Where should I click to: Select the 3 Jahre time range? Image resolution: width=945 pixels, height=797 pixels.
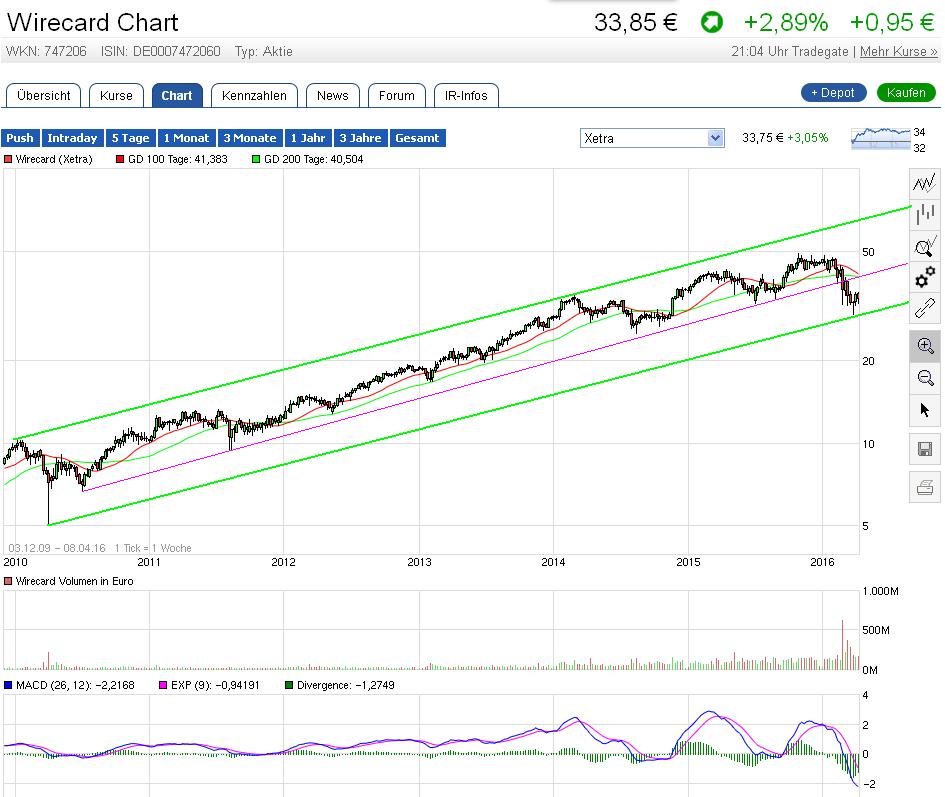(360, 138)
